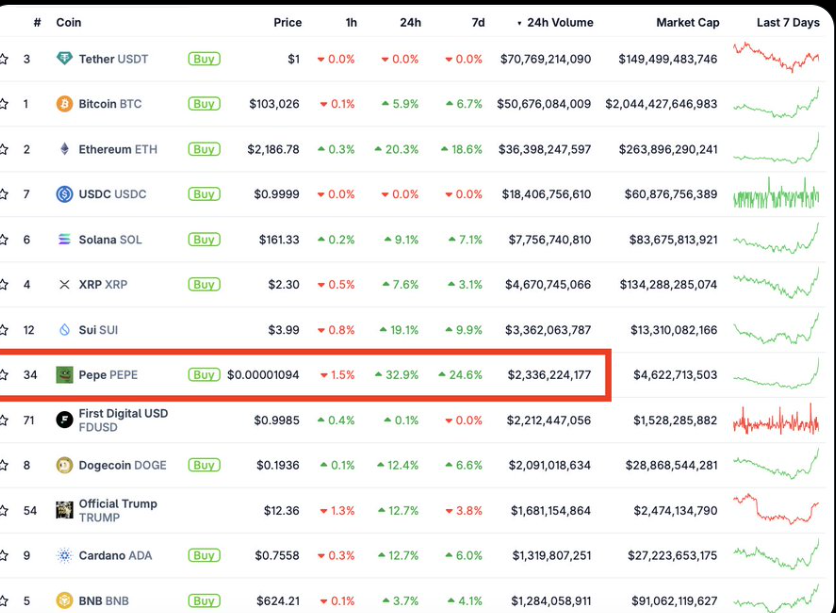Click the Solana logo icon

65,239
